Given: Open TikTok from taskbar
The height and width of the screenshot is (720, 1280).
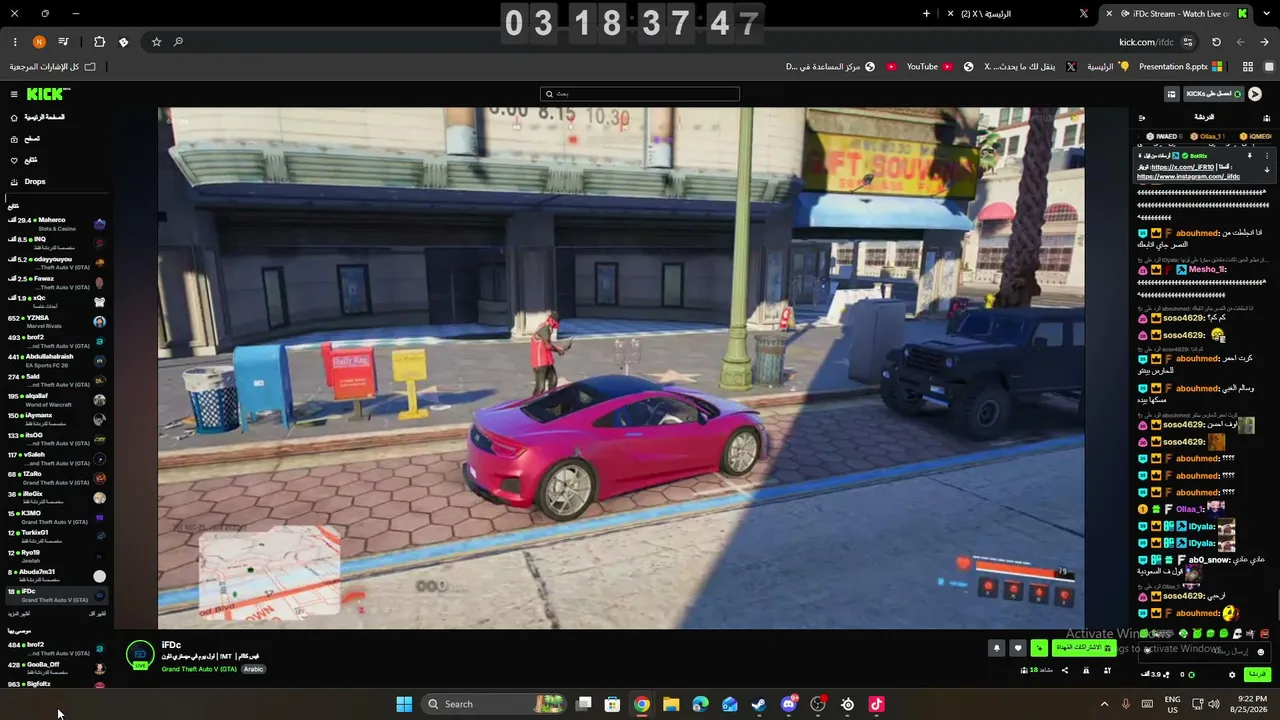Looking at the screenshot, I should 877,704.
